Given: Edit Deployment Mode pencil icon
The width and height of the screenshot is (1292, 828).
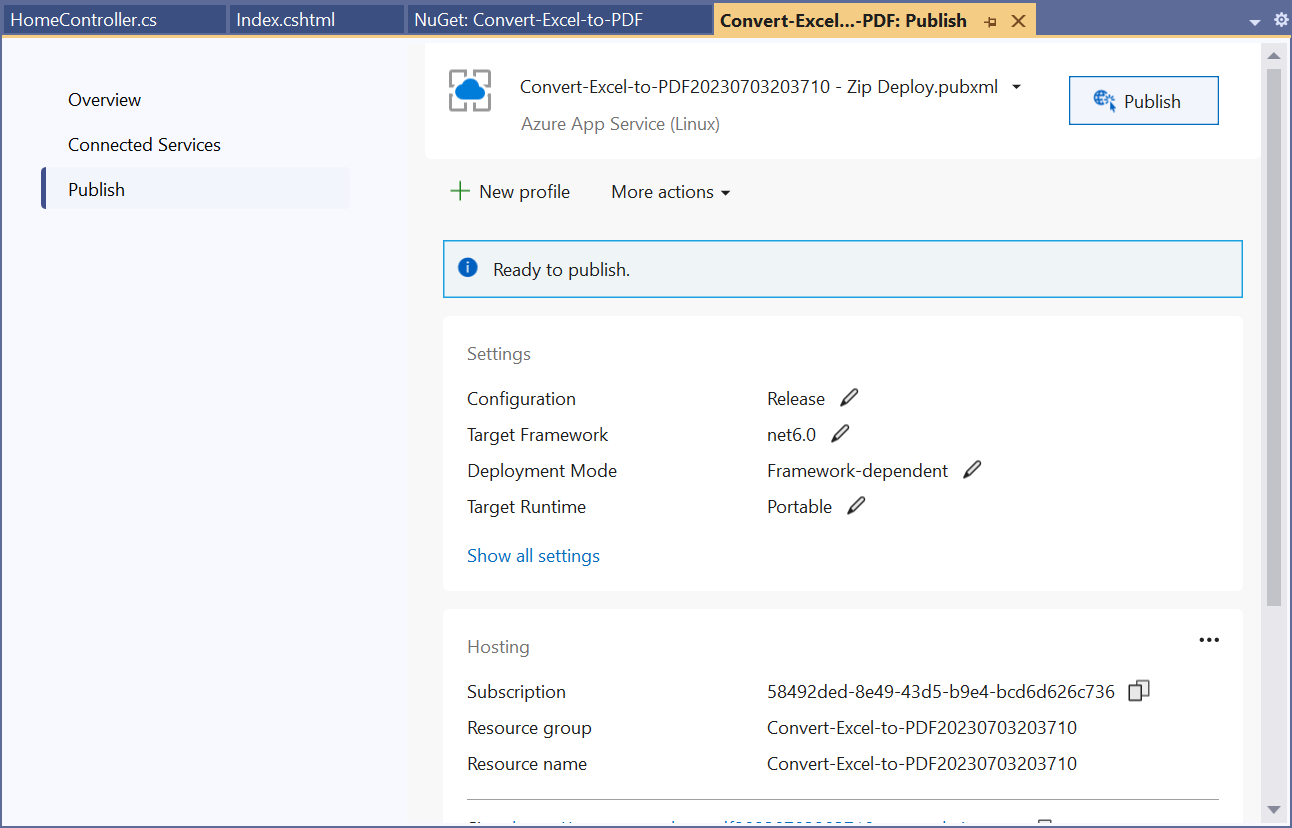Looking at the screenshot, I should click(x=972, y=470).
